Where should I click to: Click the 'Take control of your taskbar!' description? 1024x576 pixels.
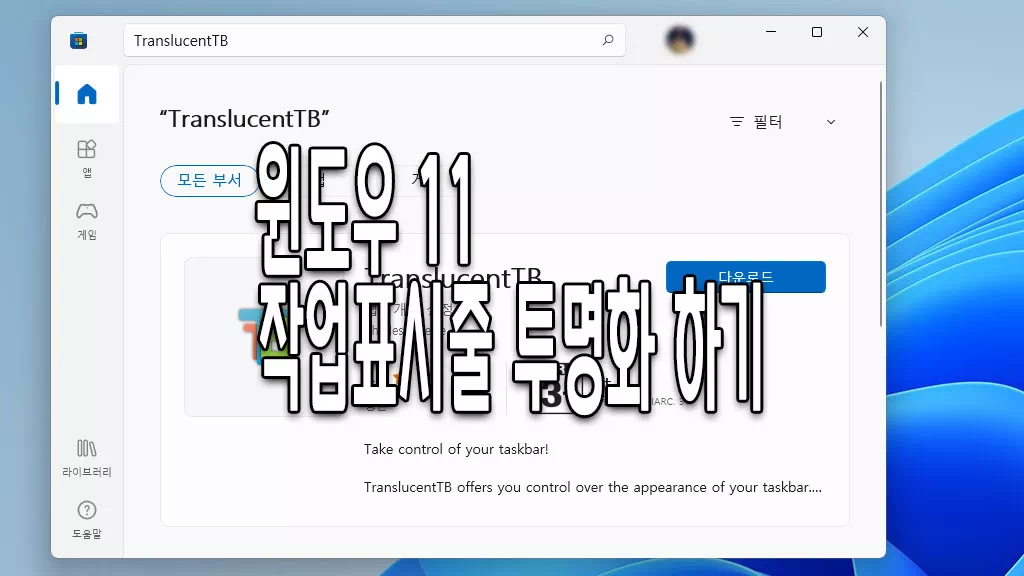coord(456,449)
